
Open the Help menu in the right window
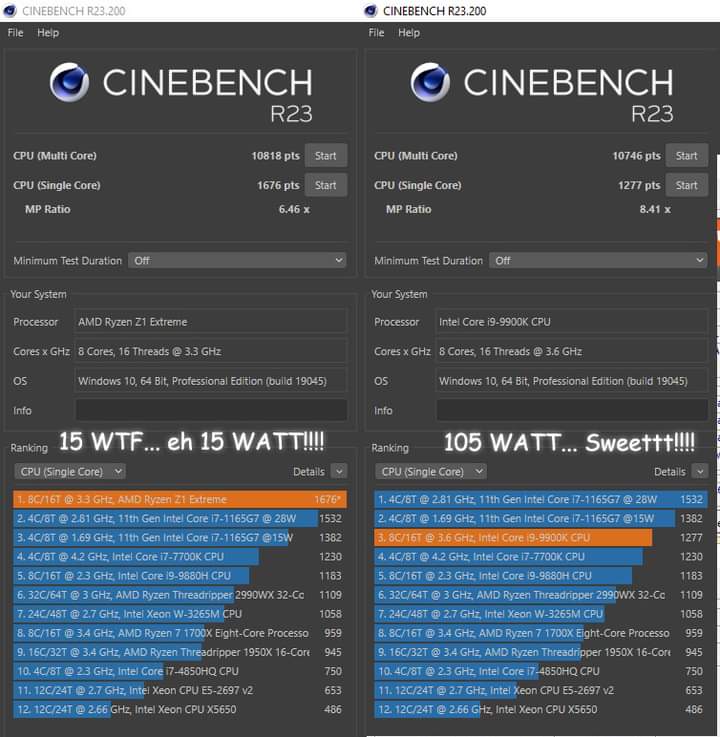click(x=409, y=33)
